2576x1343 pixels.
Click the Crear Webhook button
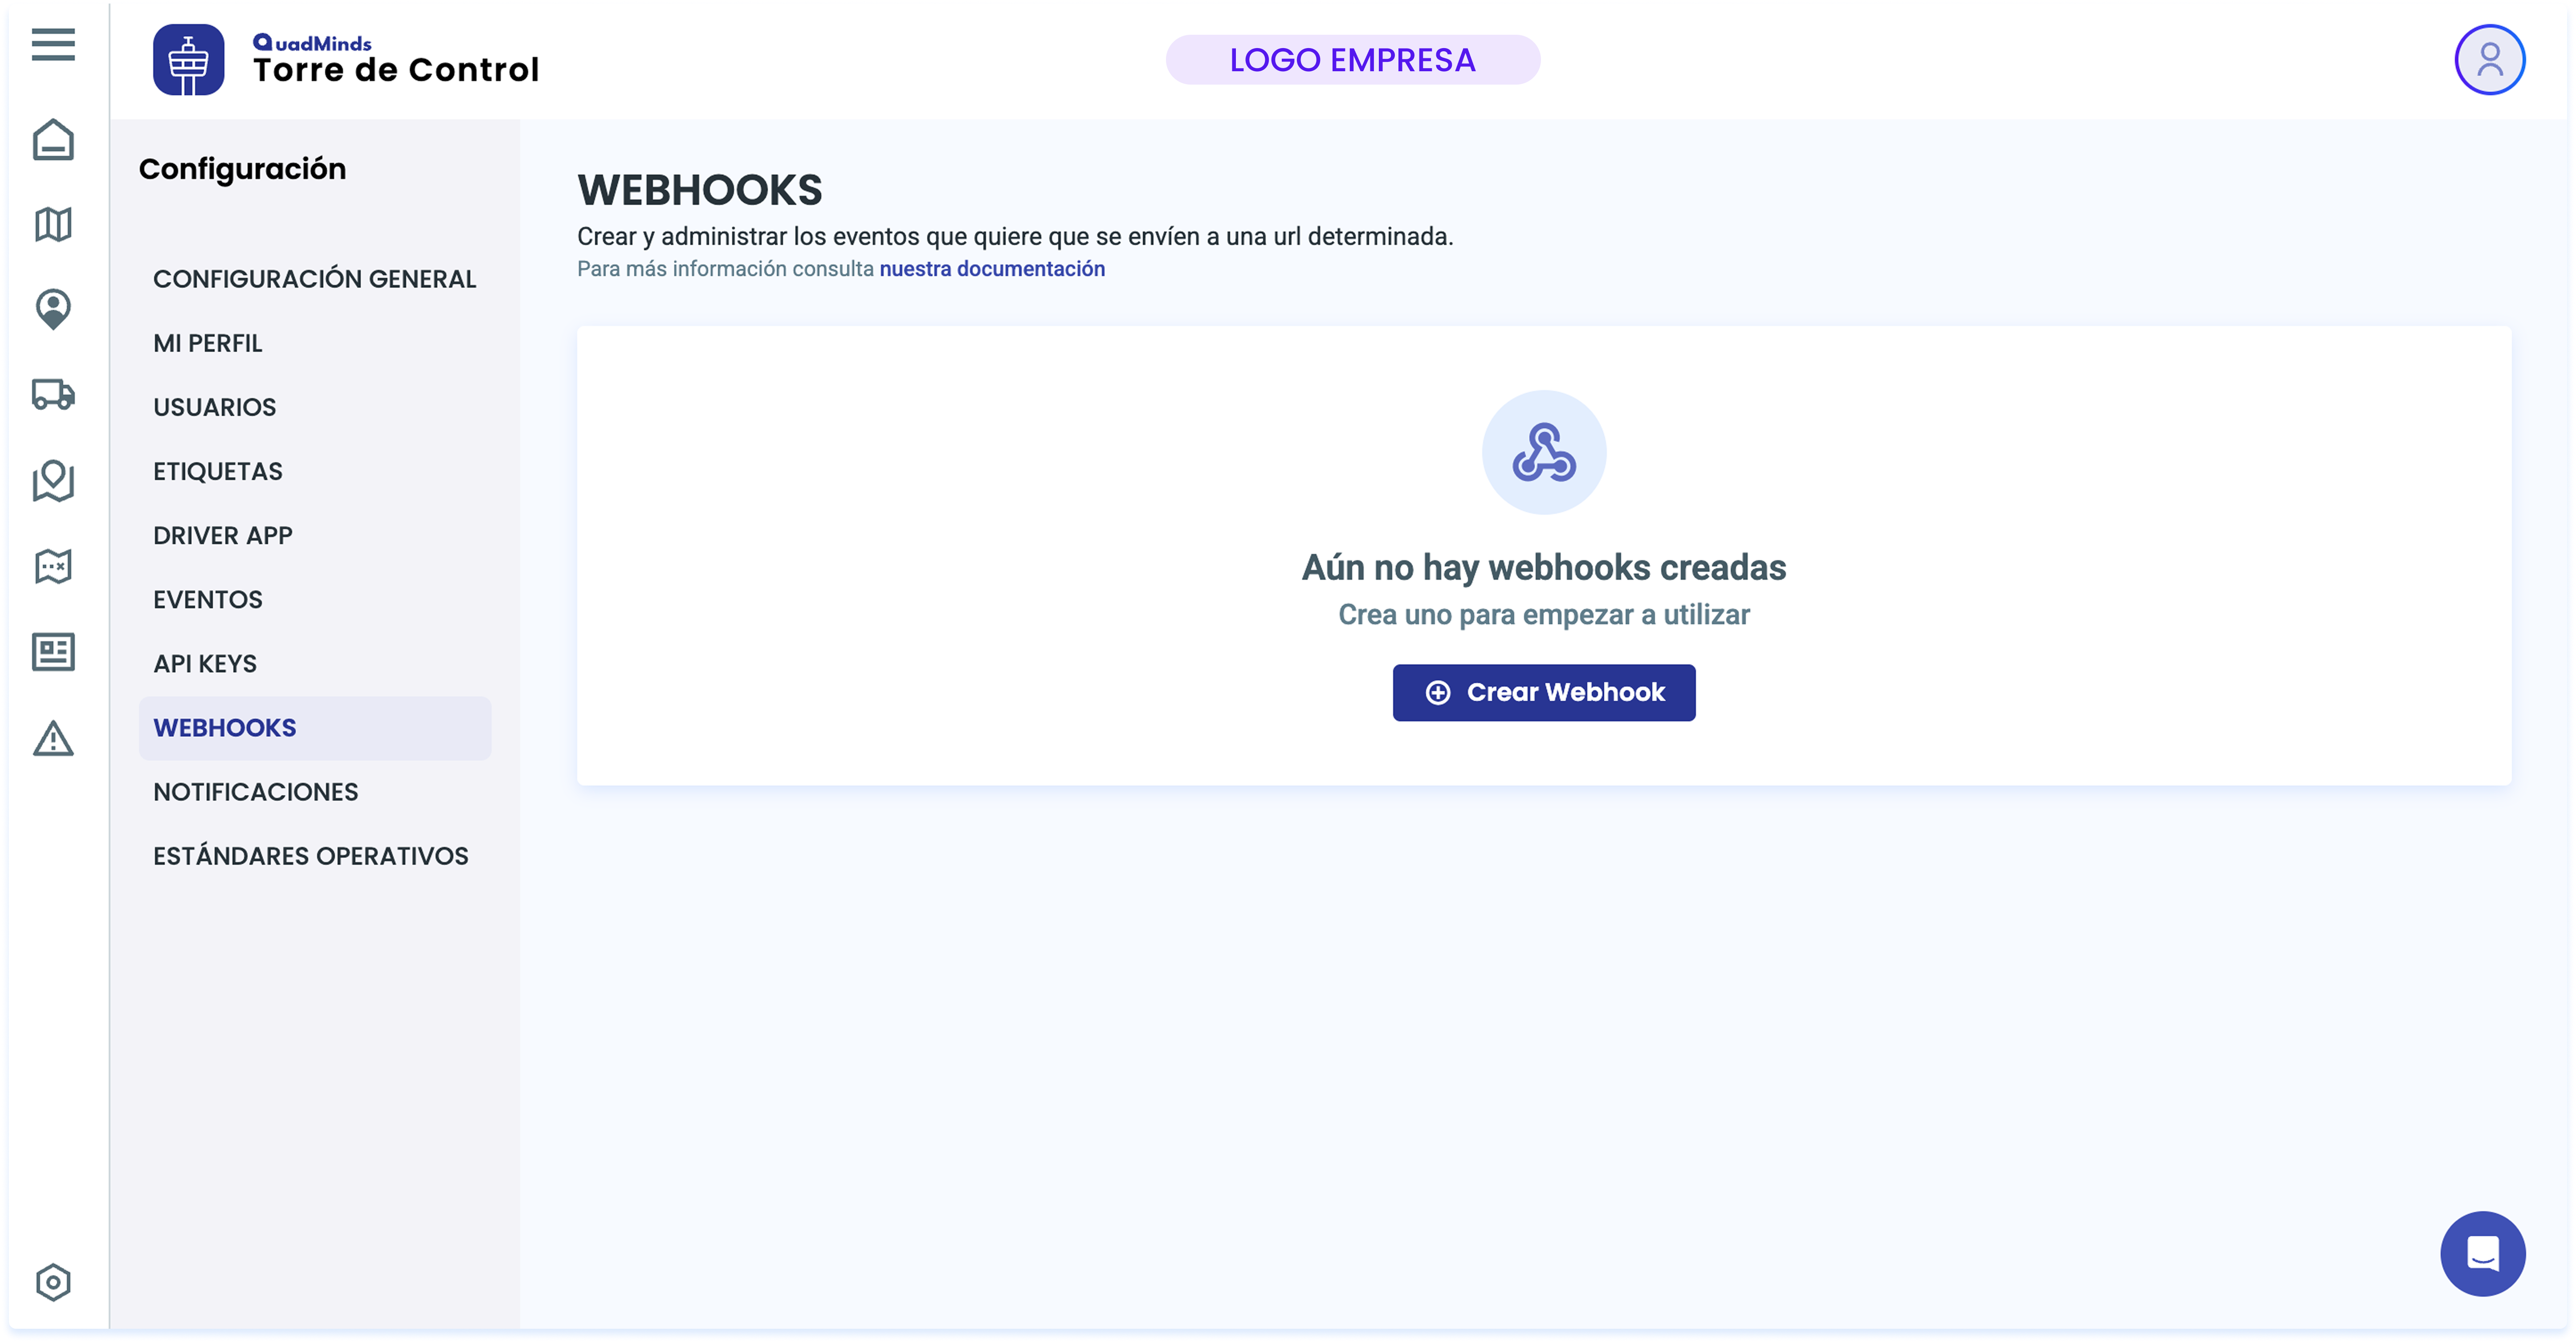coord(1543,692)
